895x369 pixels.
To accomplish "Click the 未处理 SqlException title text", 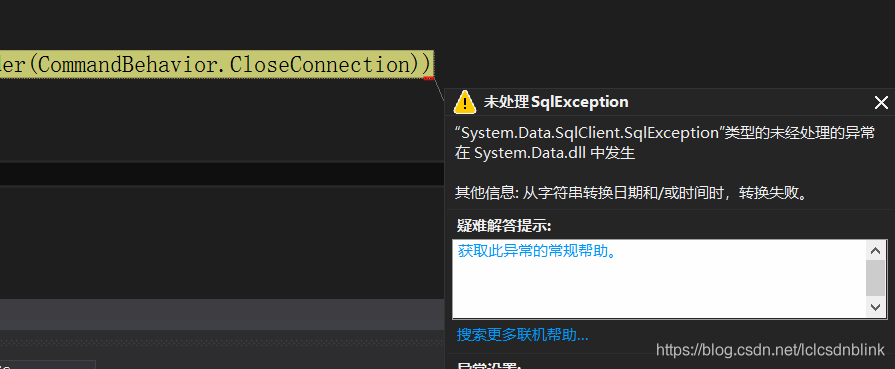I will pos(556,102).
